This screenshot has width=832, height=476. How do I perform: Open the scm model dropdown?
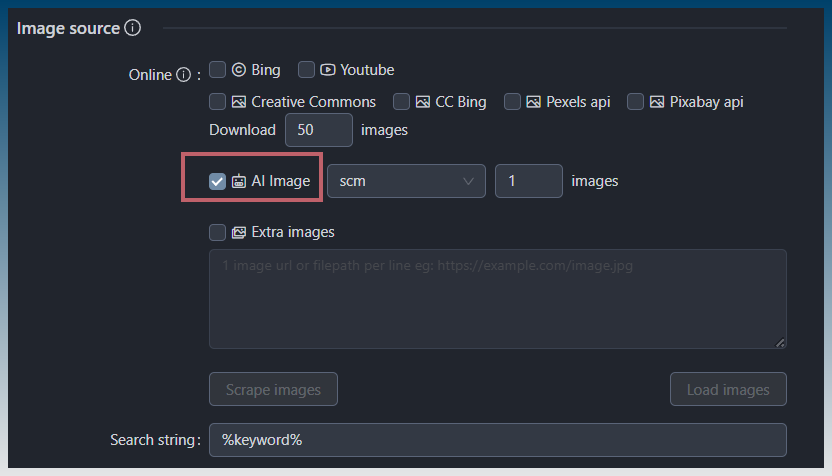(x=406, y=181)
